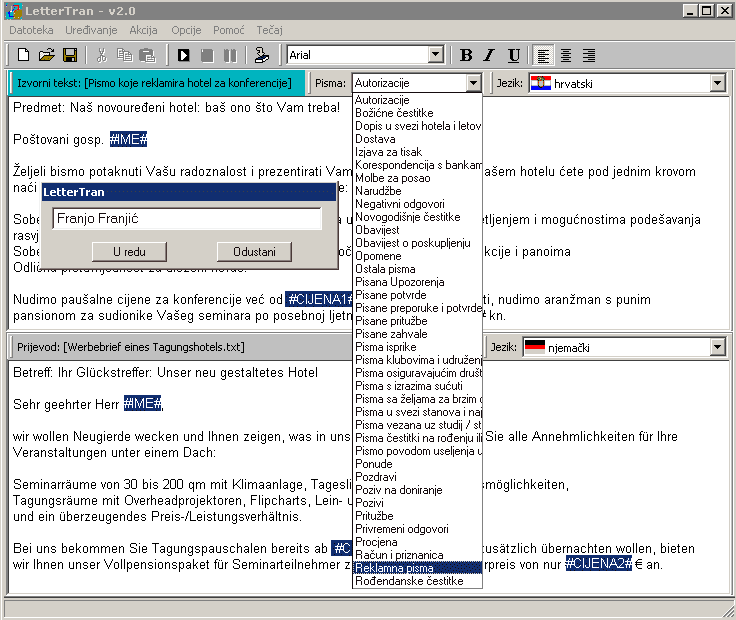Pick Negativni odgovori entry

coord(417,204)
